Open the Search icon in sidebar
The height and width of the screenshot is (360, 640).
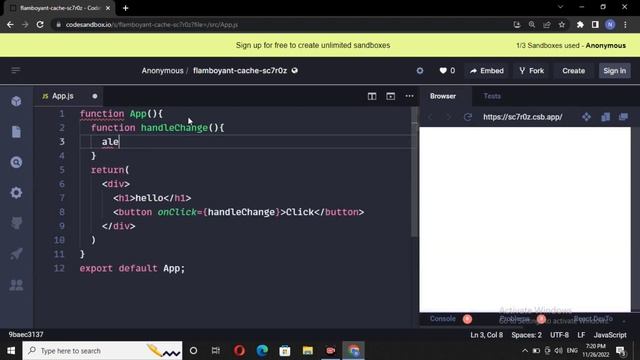pos(16,162)
